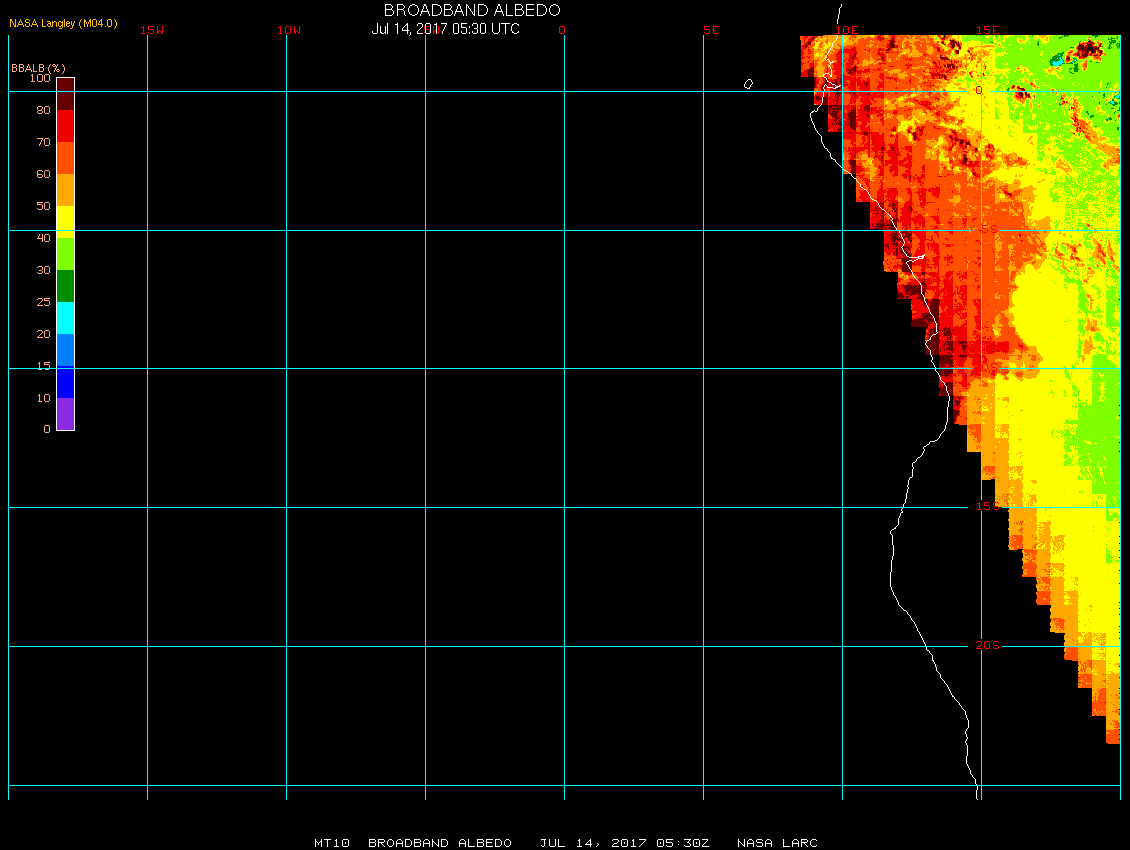Click the MT10 footer caption text

[331, 843]
